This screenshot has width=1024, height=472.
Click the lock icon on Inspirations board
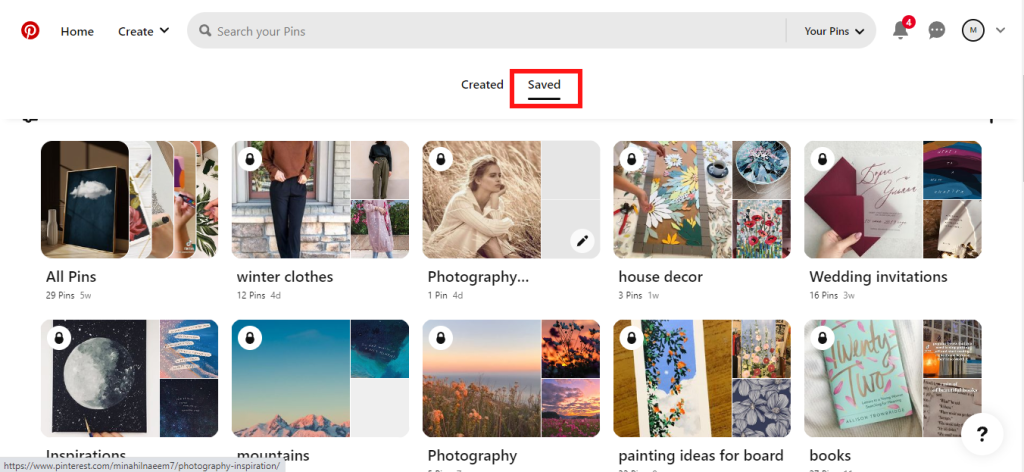click(x=59, y=338)
